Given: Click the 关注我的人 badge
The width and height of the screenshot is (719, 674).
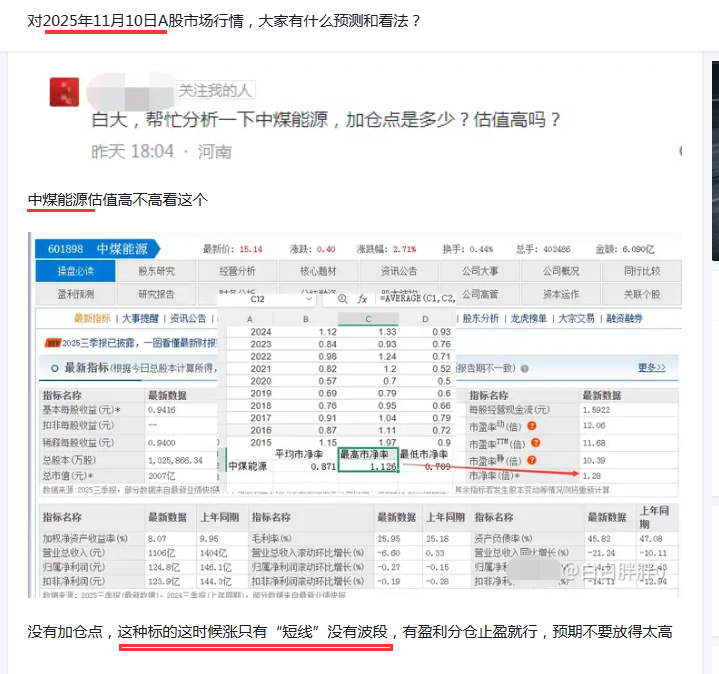Looking at the screenshot, I should [x=215, y=90].
